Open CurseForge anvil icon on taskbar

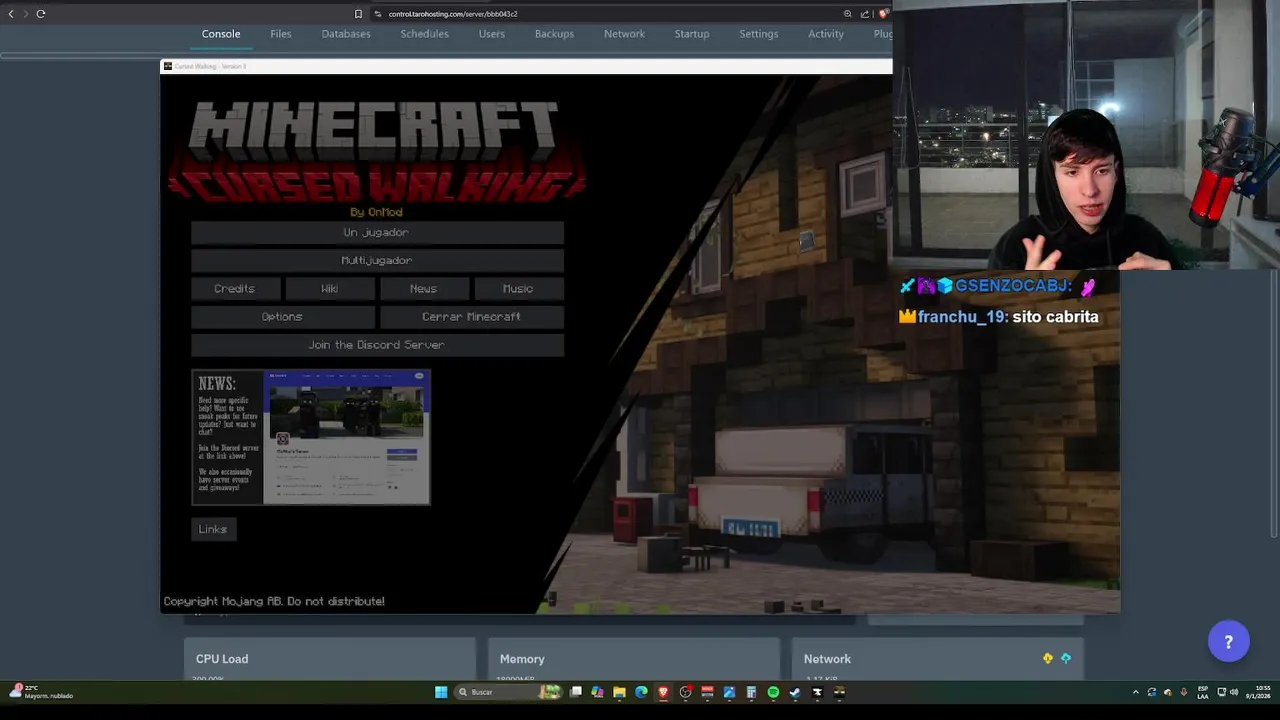click(817, 692)
